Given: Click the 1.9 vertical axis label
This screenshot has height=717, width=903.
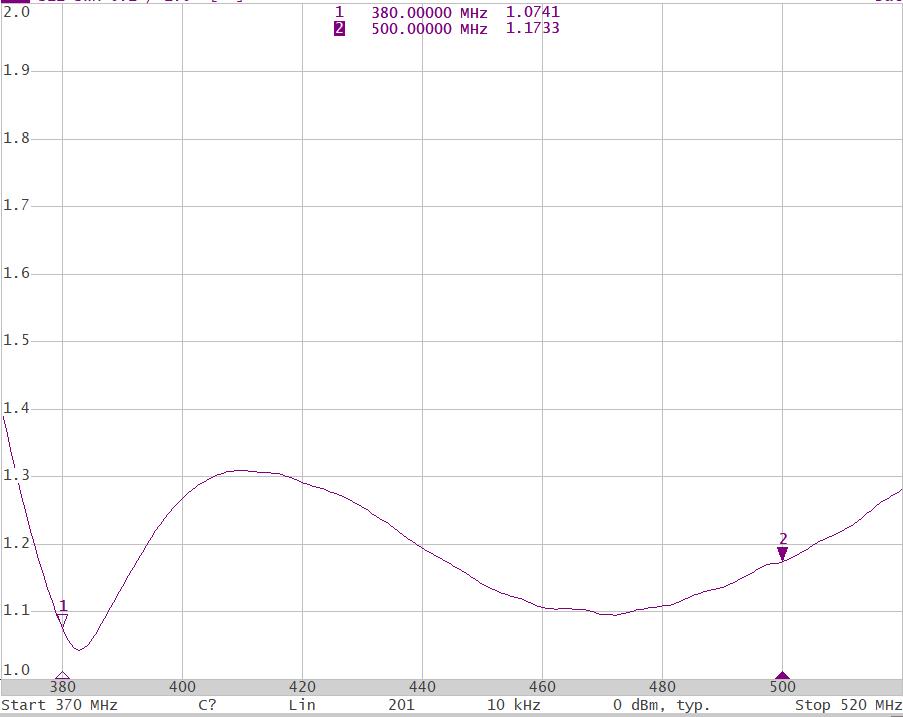Looking at the screenshot, I should pyautogui.click(x=16, y=70).
